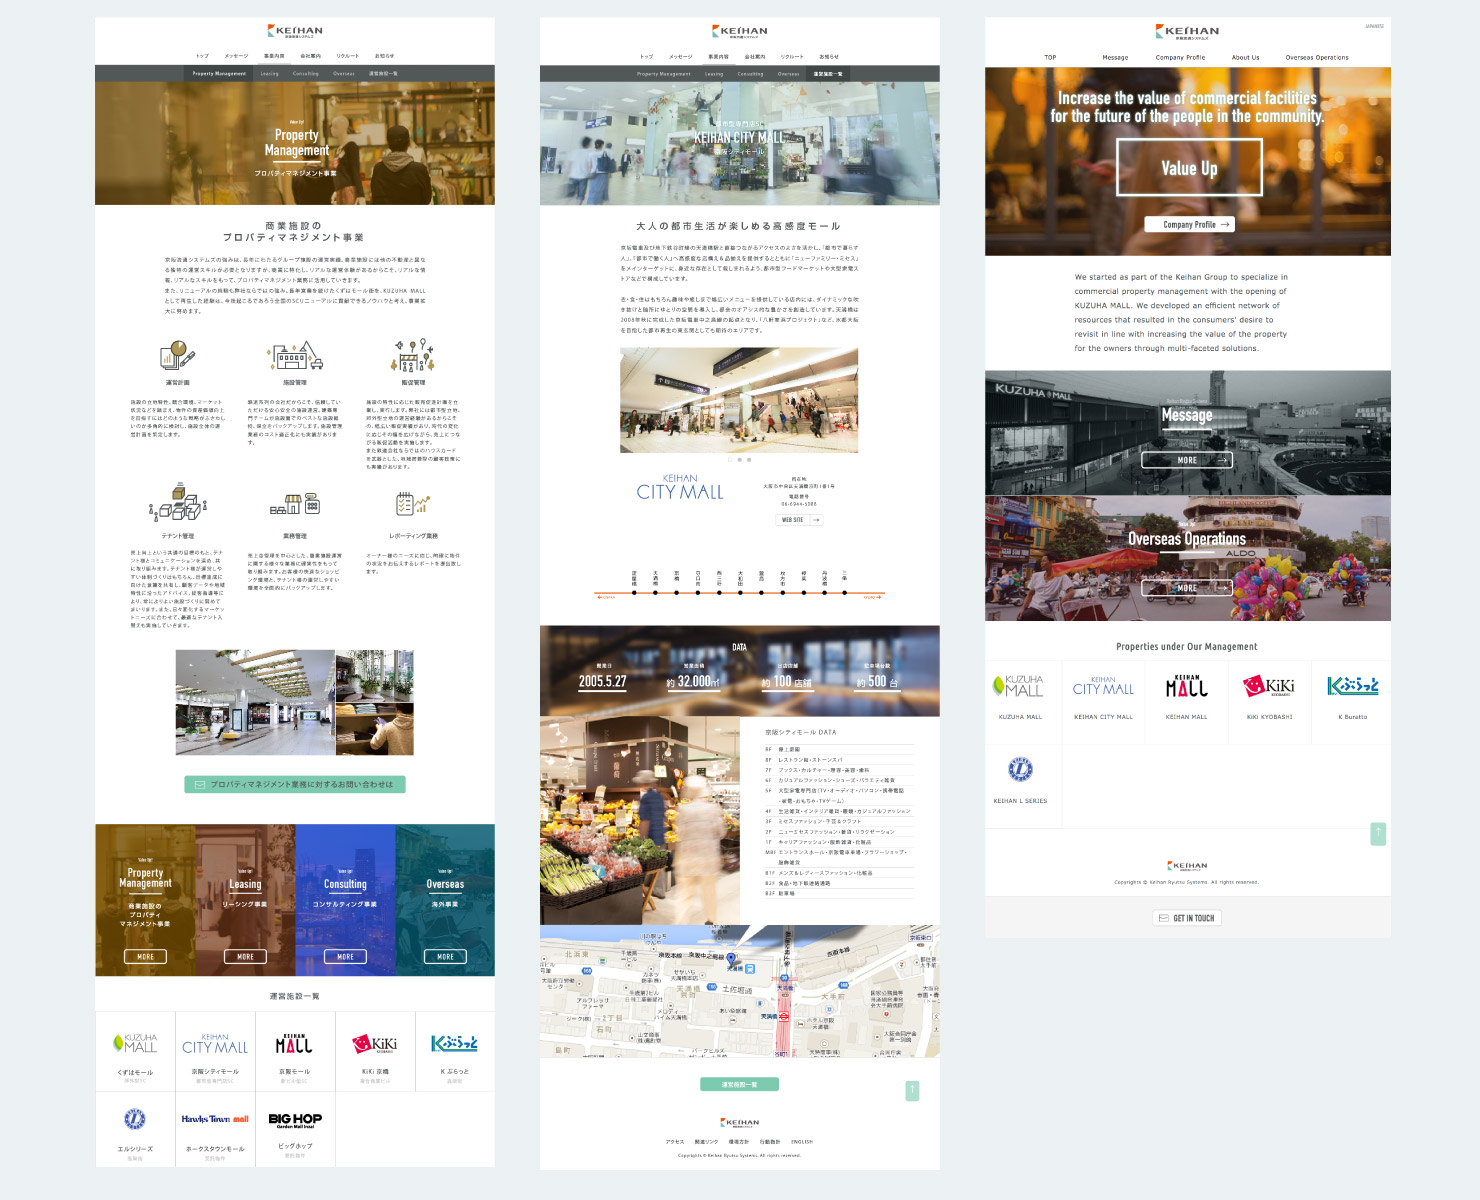This screenshot has width=1480, height=1200.
Task: Click the 業務管理 operations management icon
Action: pyautogui.click(x=295, y=503)
